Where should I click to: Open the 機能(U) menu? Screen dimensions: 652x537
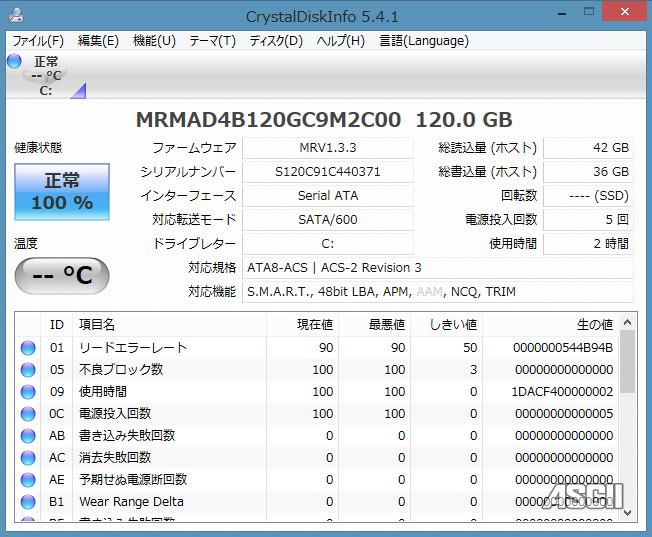(154, 41)
